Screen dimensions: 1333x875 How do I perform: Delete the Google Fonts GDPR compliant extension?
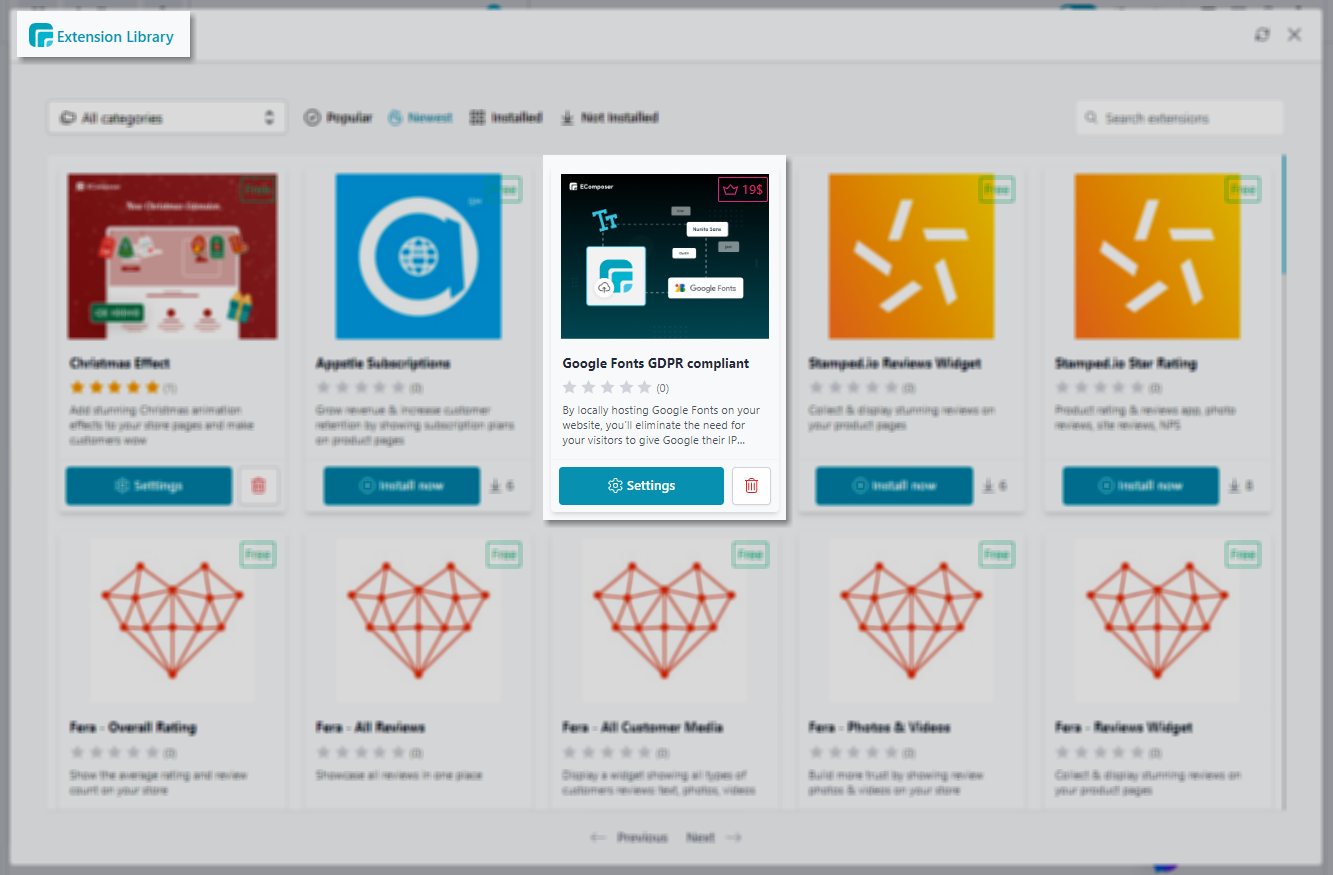(751, 486)
